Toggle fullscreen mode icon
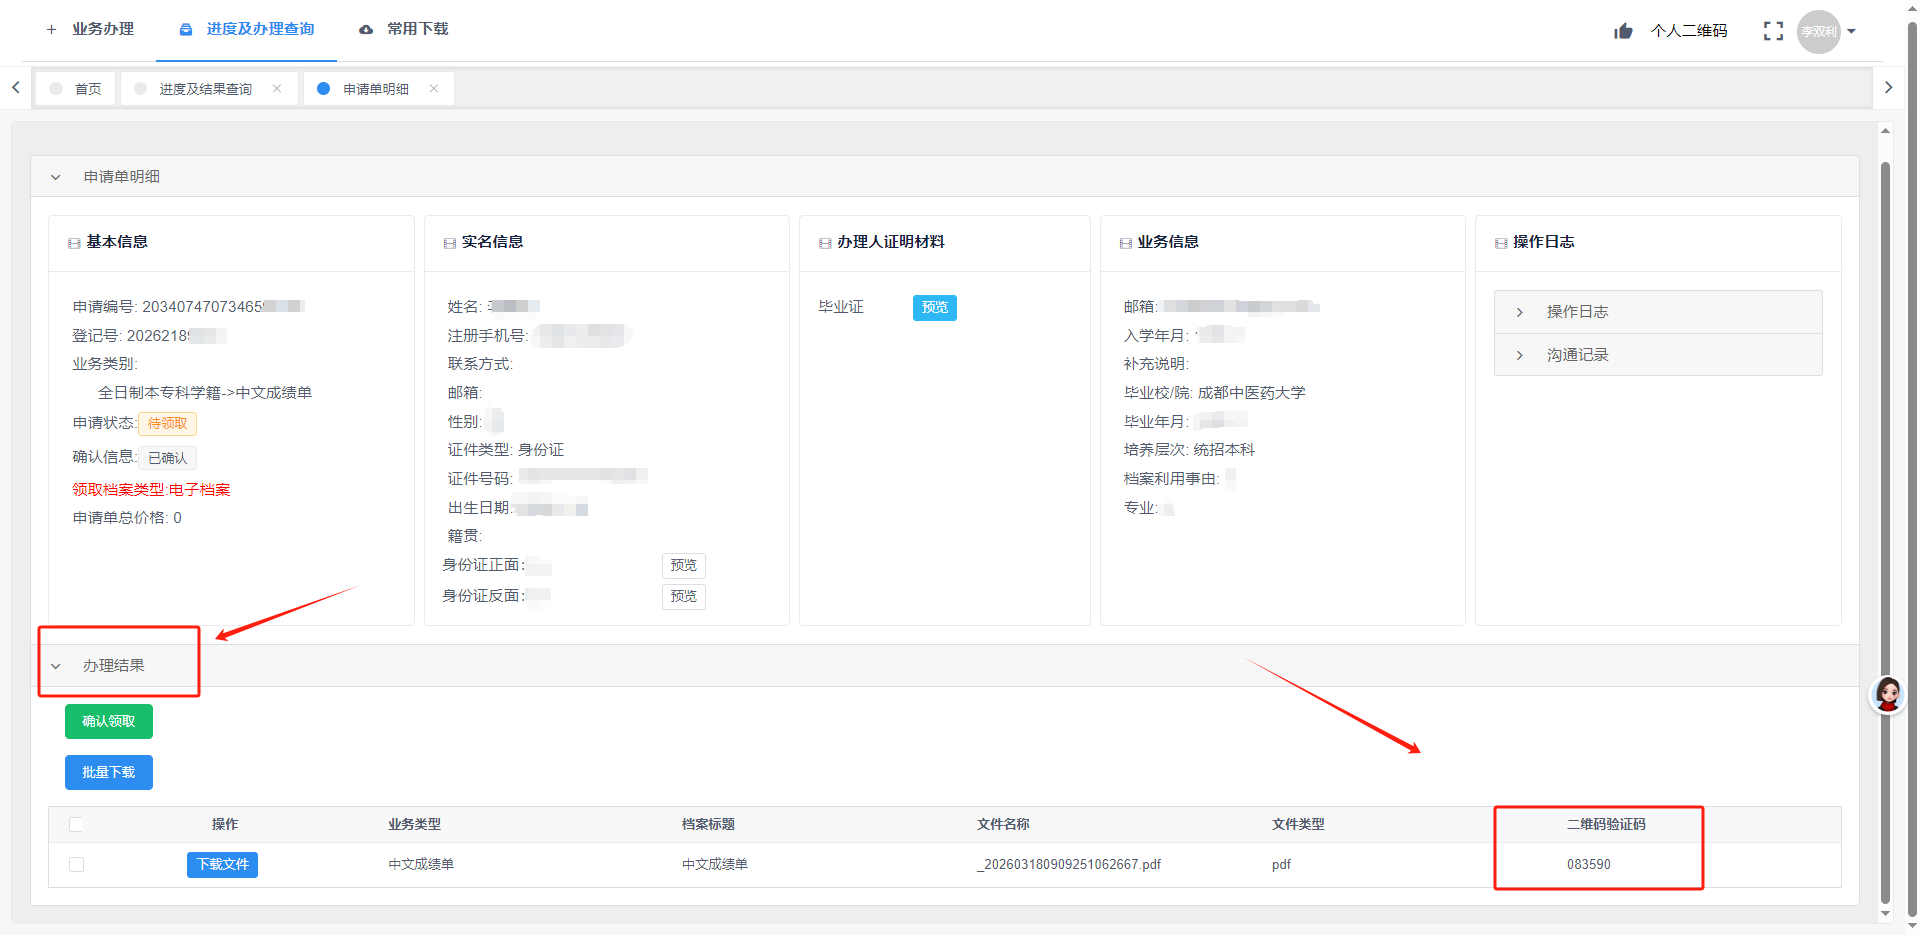 (1773, 31)
